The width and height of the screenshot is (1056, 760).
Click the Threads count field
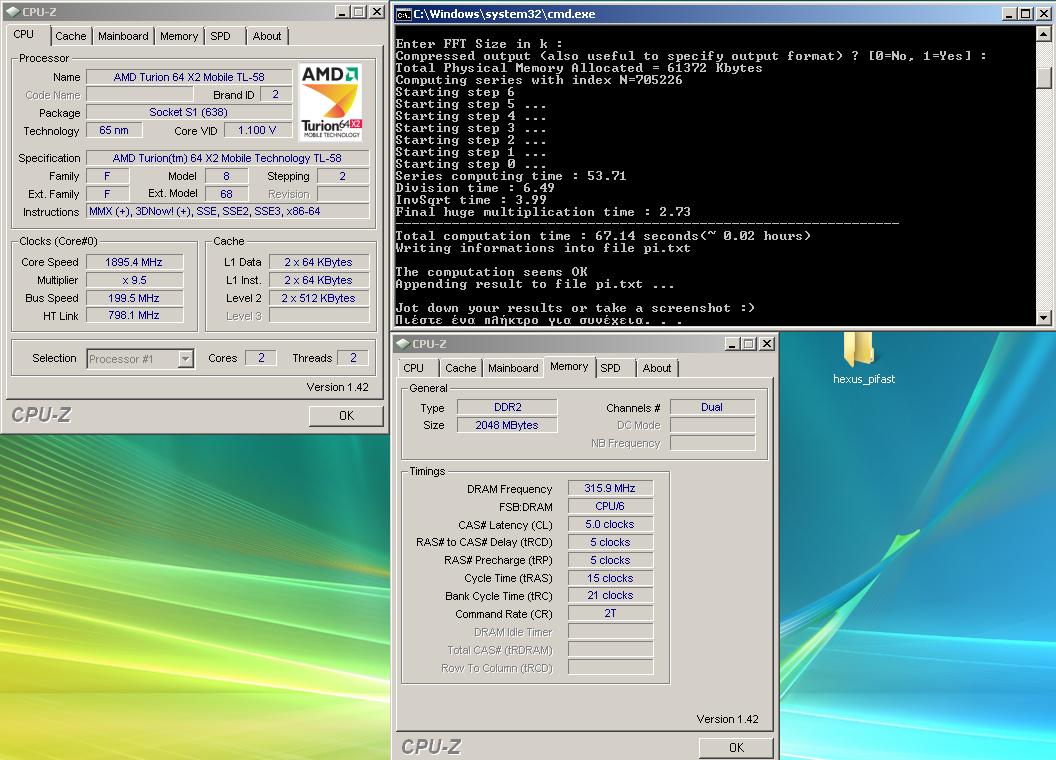click(353, 358)
